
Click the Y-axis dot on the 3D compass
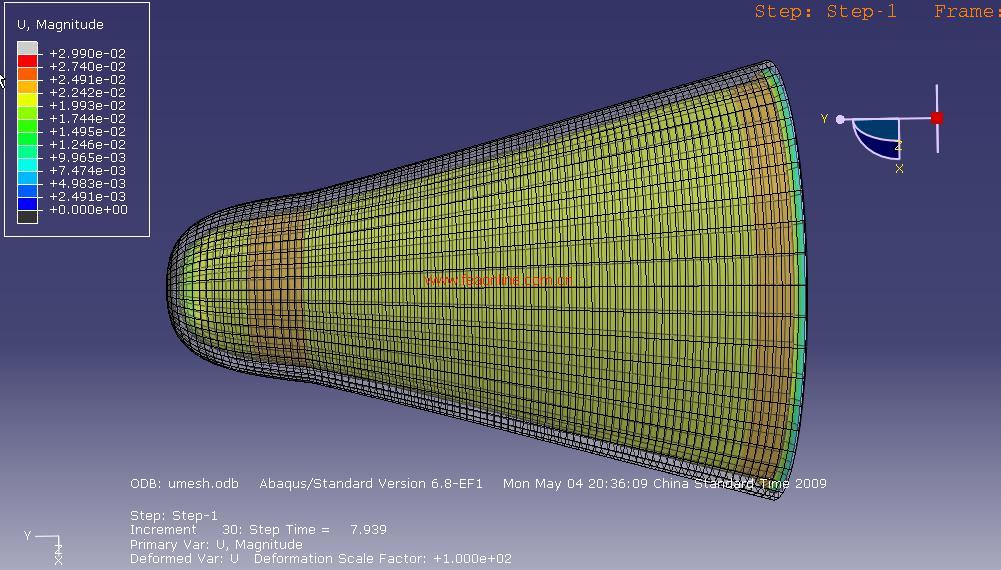(840, 120)
